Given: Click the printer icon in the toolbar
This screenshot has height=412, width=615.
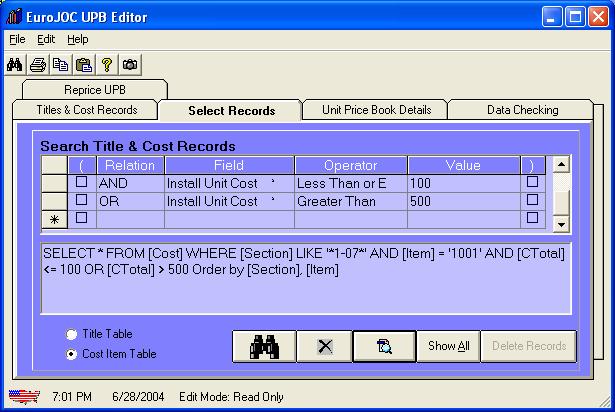Looking at the screenshot, I should (x=38, y=64).
